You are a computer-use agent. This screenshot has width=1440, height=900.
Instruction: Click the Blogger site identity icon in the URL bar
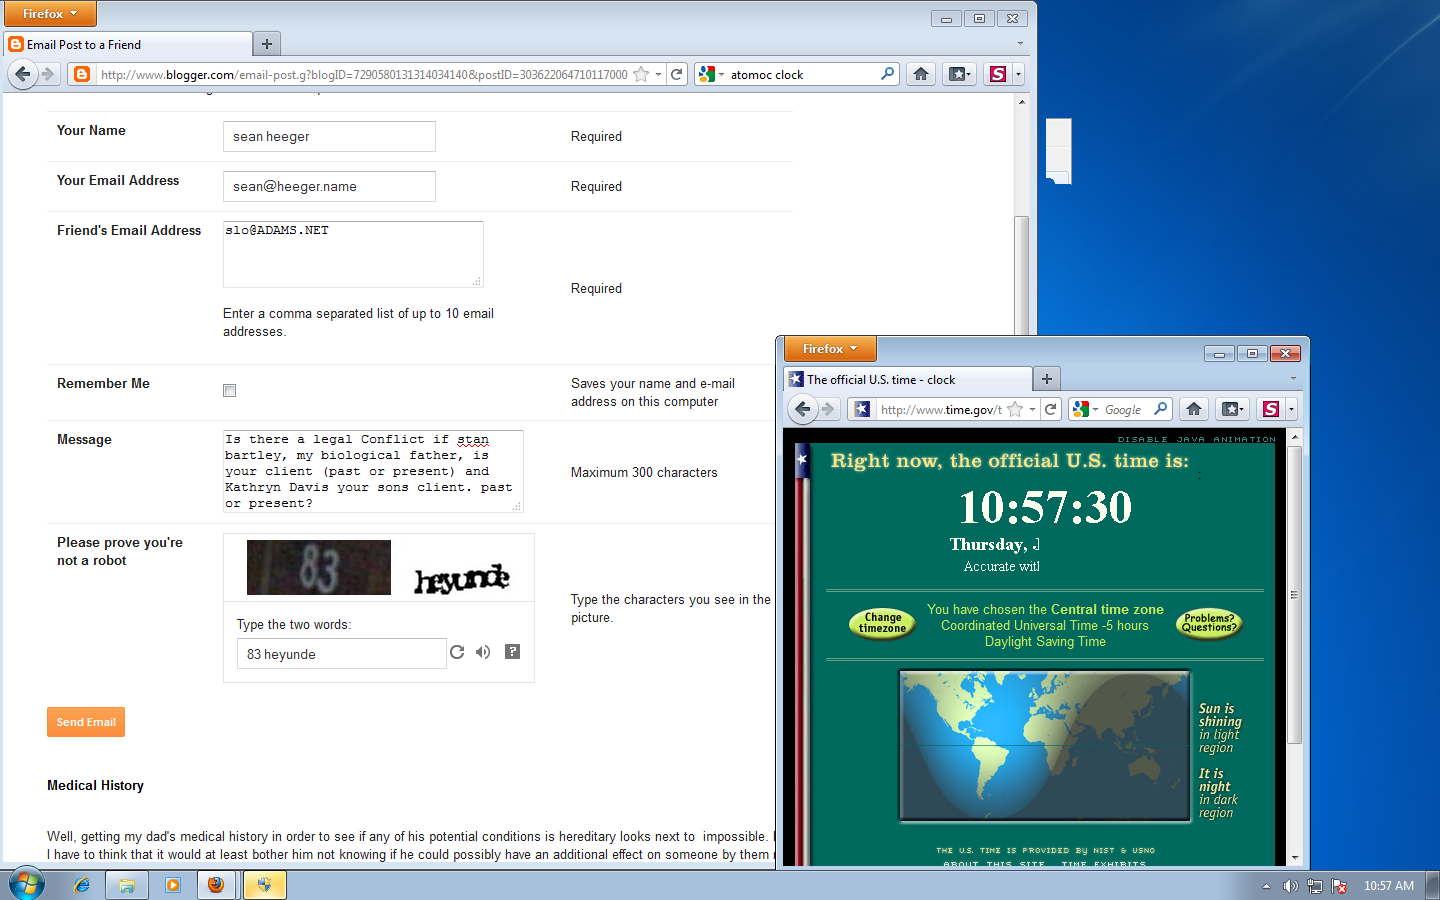(82, 74)
